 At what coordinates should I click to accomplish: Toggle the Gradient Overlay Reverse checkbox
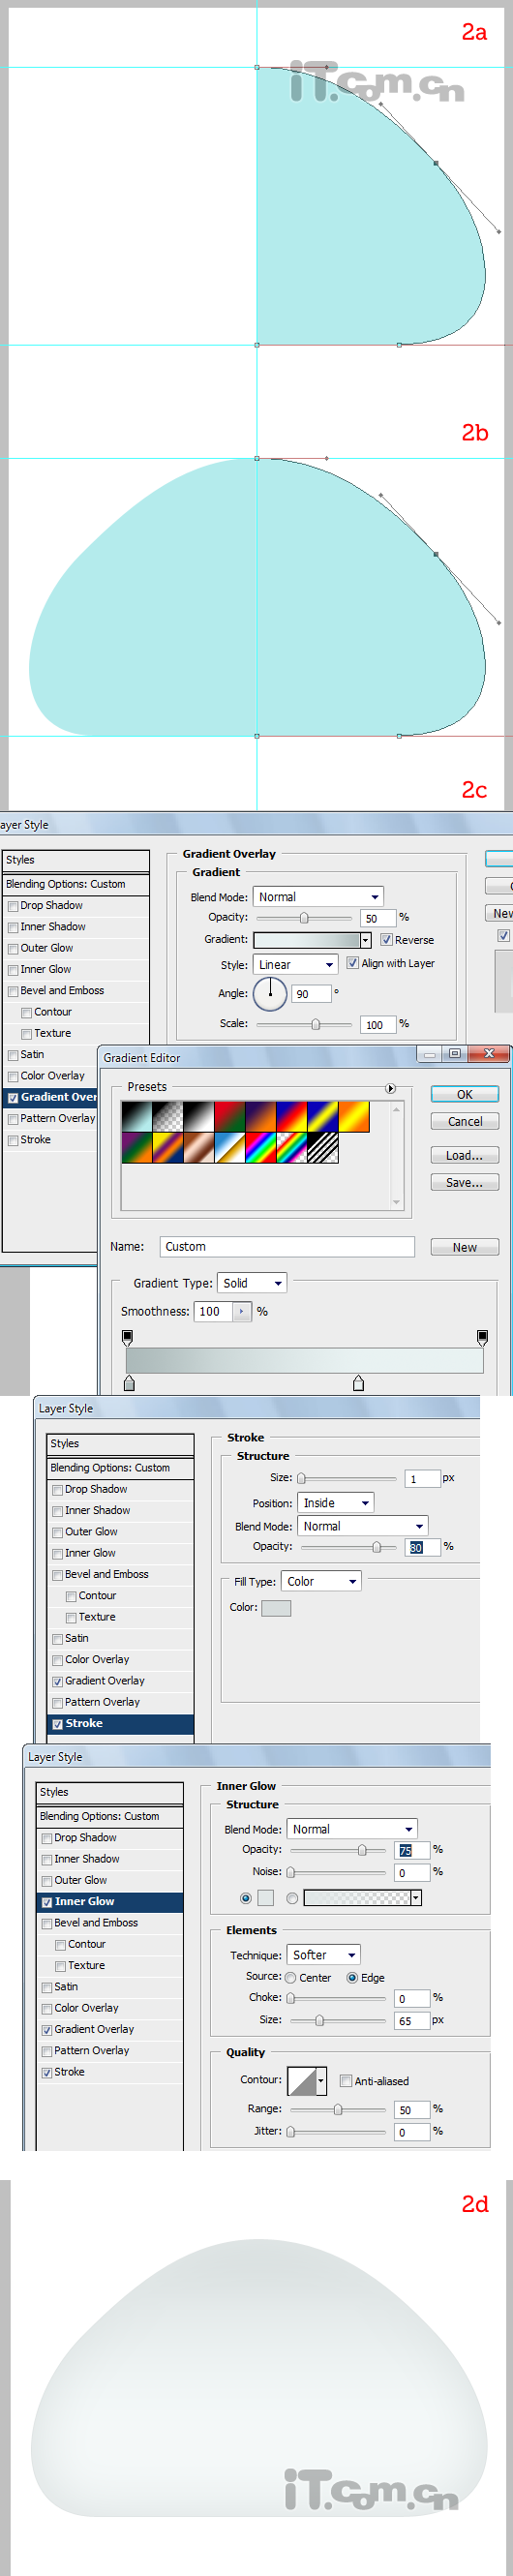pyautogui.click(x=386, y=940)
